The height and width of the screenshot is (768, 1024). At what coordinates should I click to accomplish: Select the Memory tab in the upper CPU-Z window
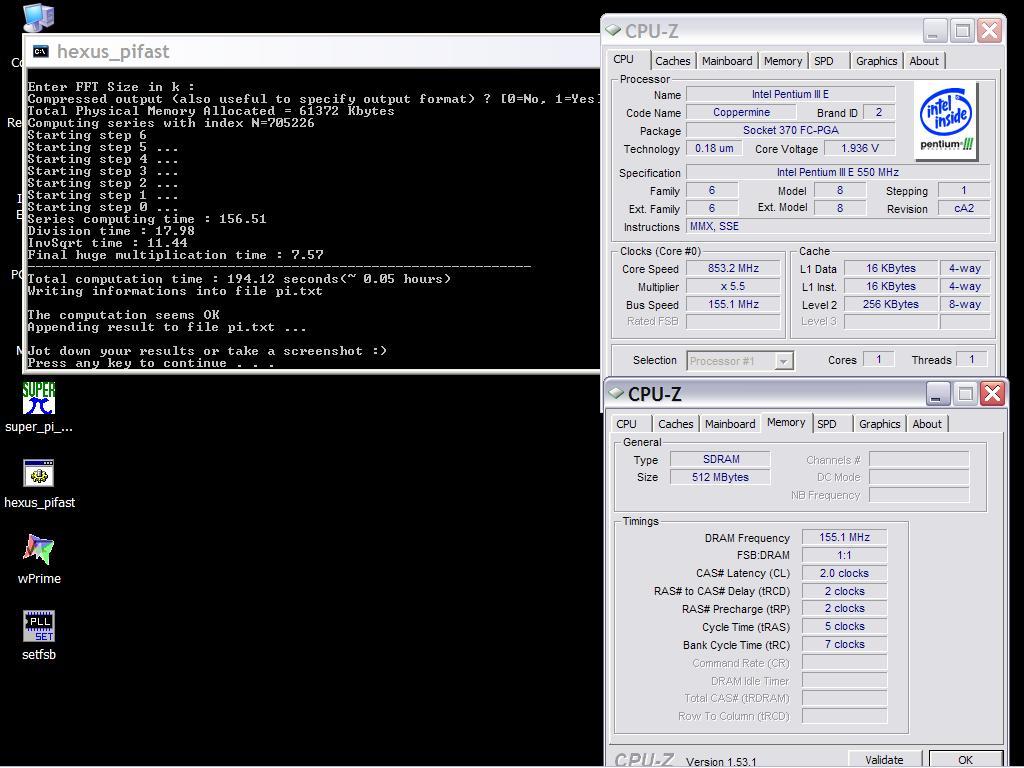click(782, 61)
